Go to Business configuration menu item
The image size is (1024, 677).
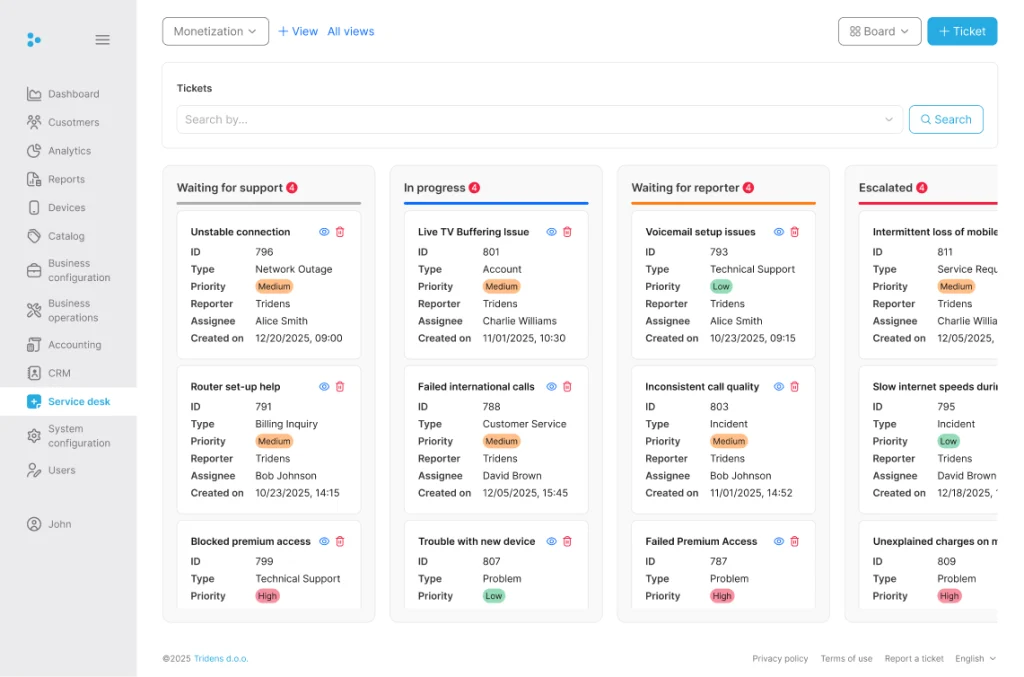[x=78, y=271]
